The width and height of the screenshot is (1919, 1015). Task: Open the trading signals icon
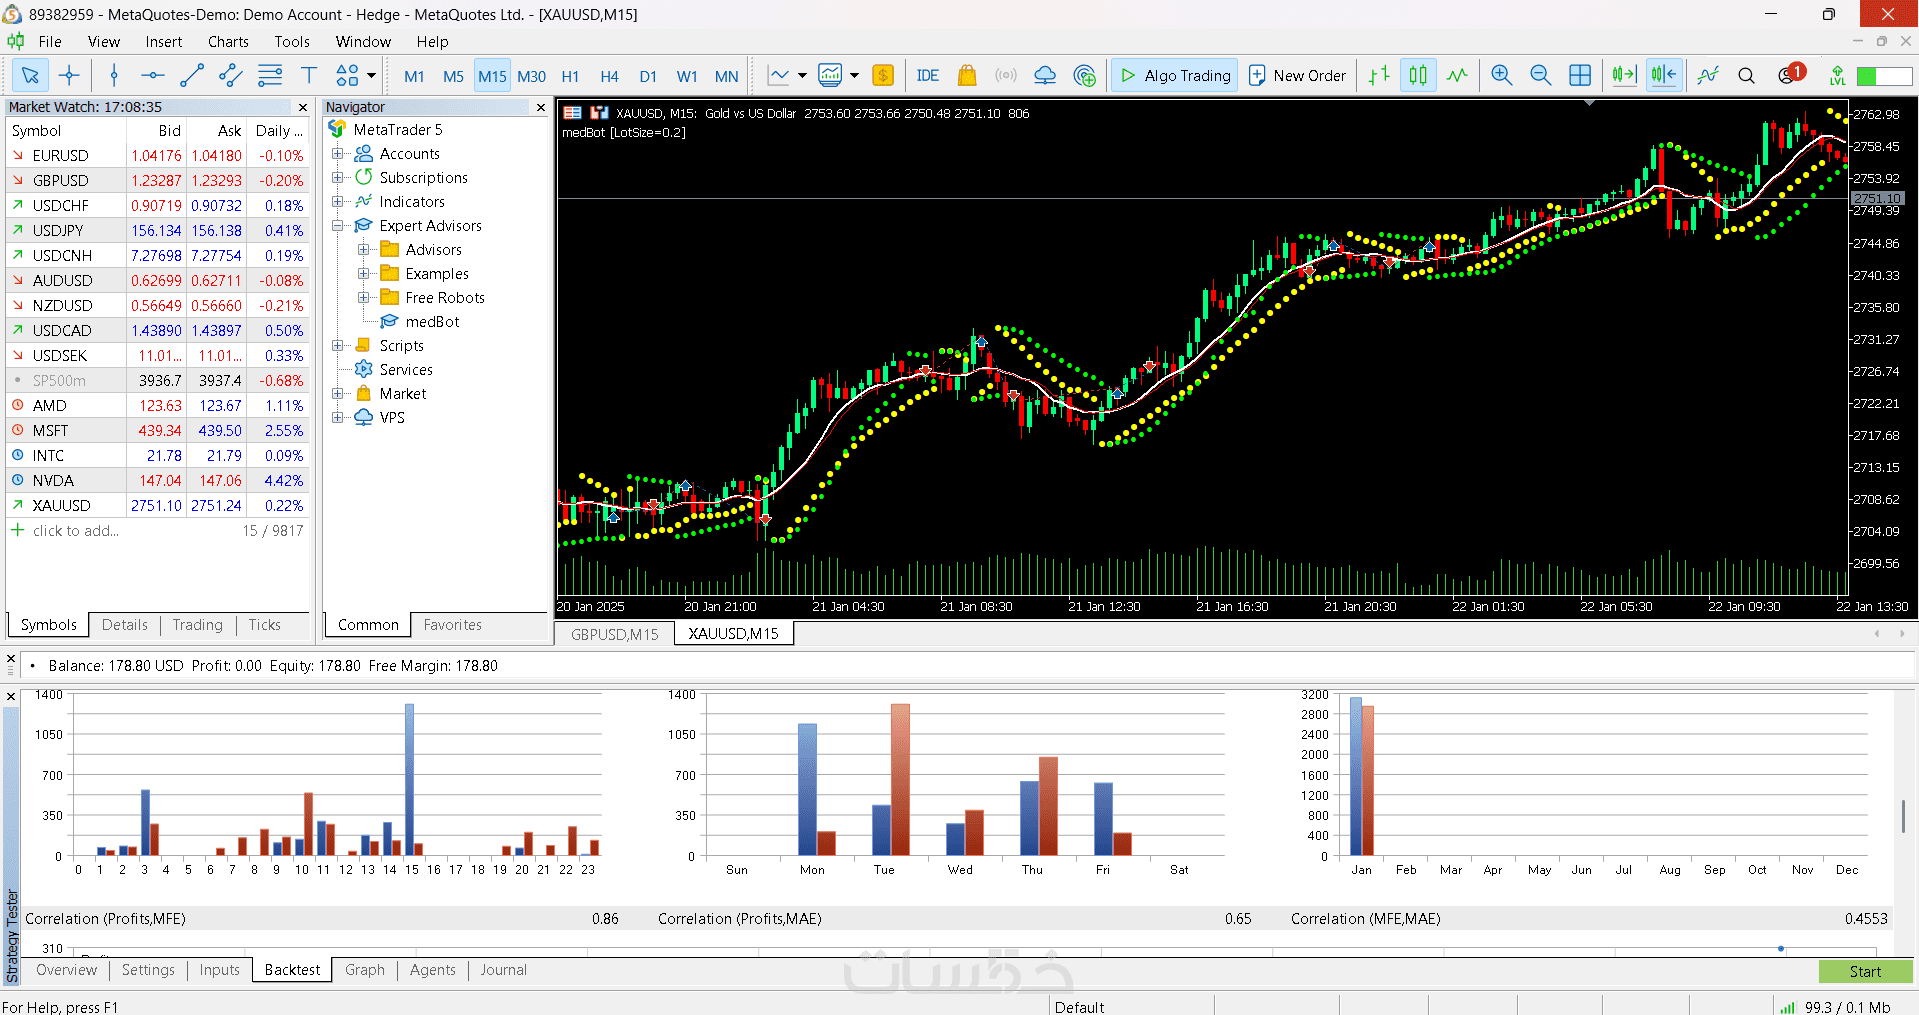coord(1006,75)
